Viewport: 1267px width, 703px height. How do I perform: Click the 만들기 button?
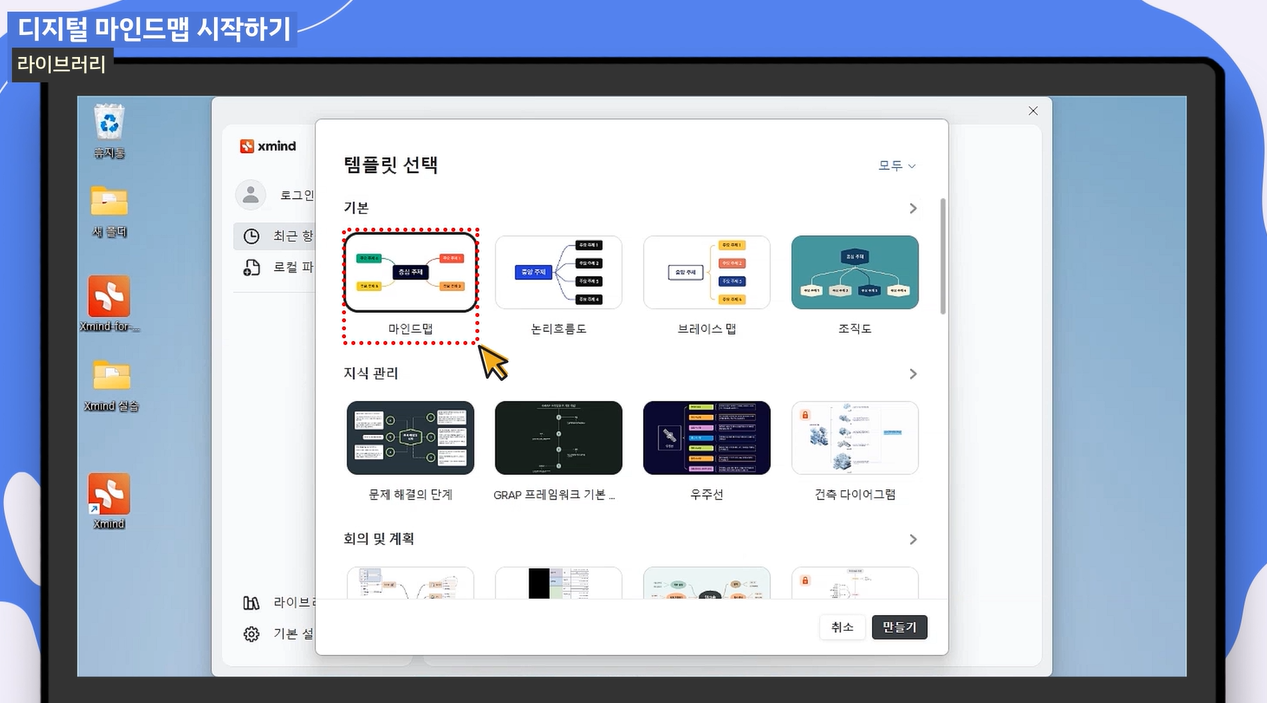click(x=900, y=627)
